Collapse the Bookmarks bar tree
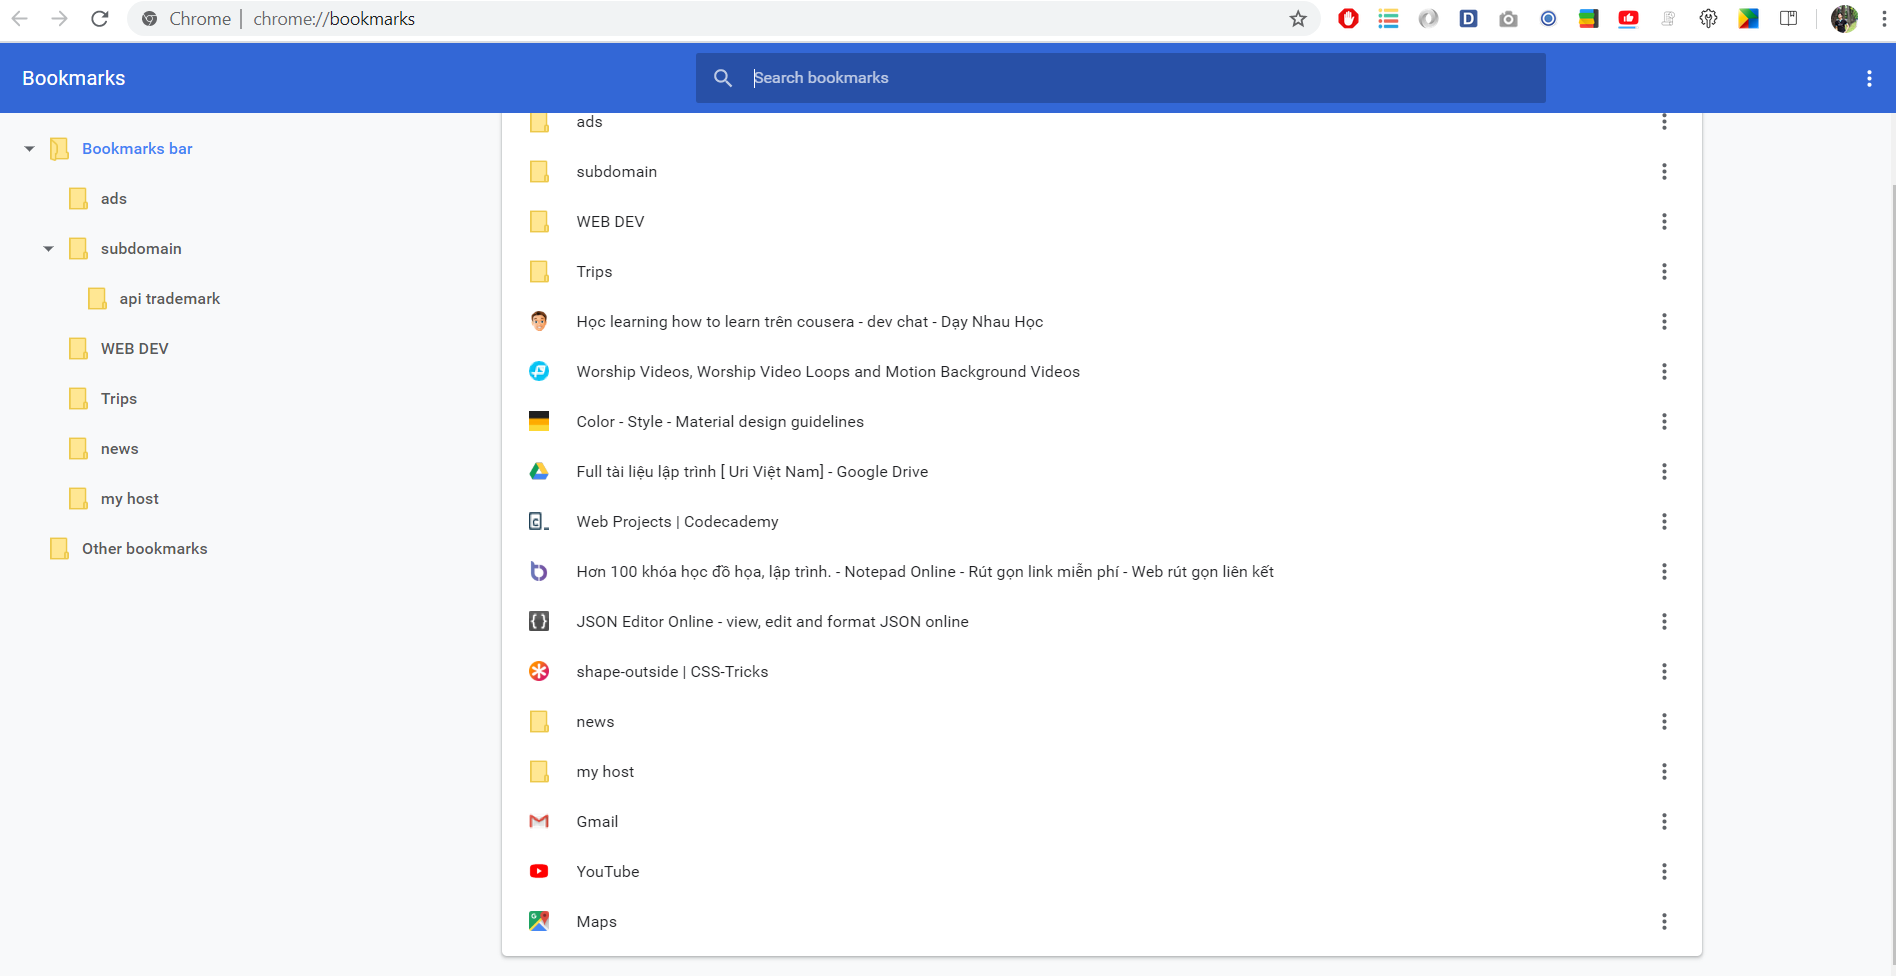Viewport: 1896px width, 976px height. point(29,148)
